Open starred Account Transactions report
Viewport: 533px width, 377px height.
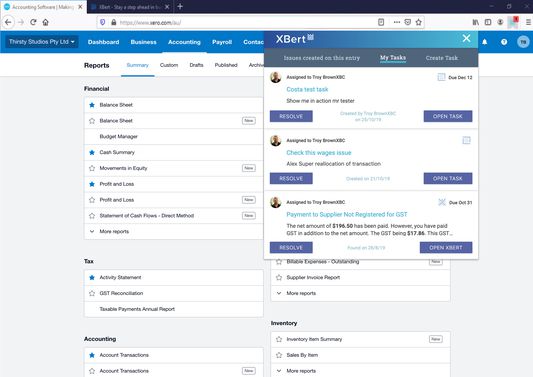point(124,355)
